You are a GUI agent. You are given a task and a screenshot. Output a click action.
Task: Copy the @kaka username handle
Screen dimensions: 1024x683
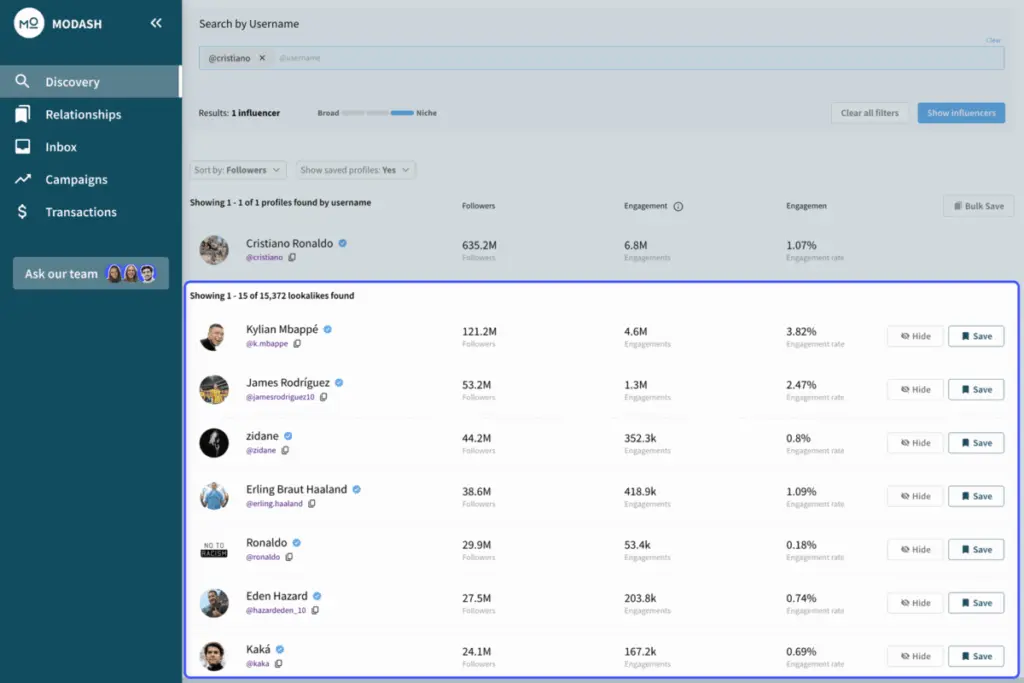tap(279, 664)
